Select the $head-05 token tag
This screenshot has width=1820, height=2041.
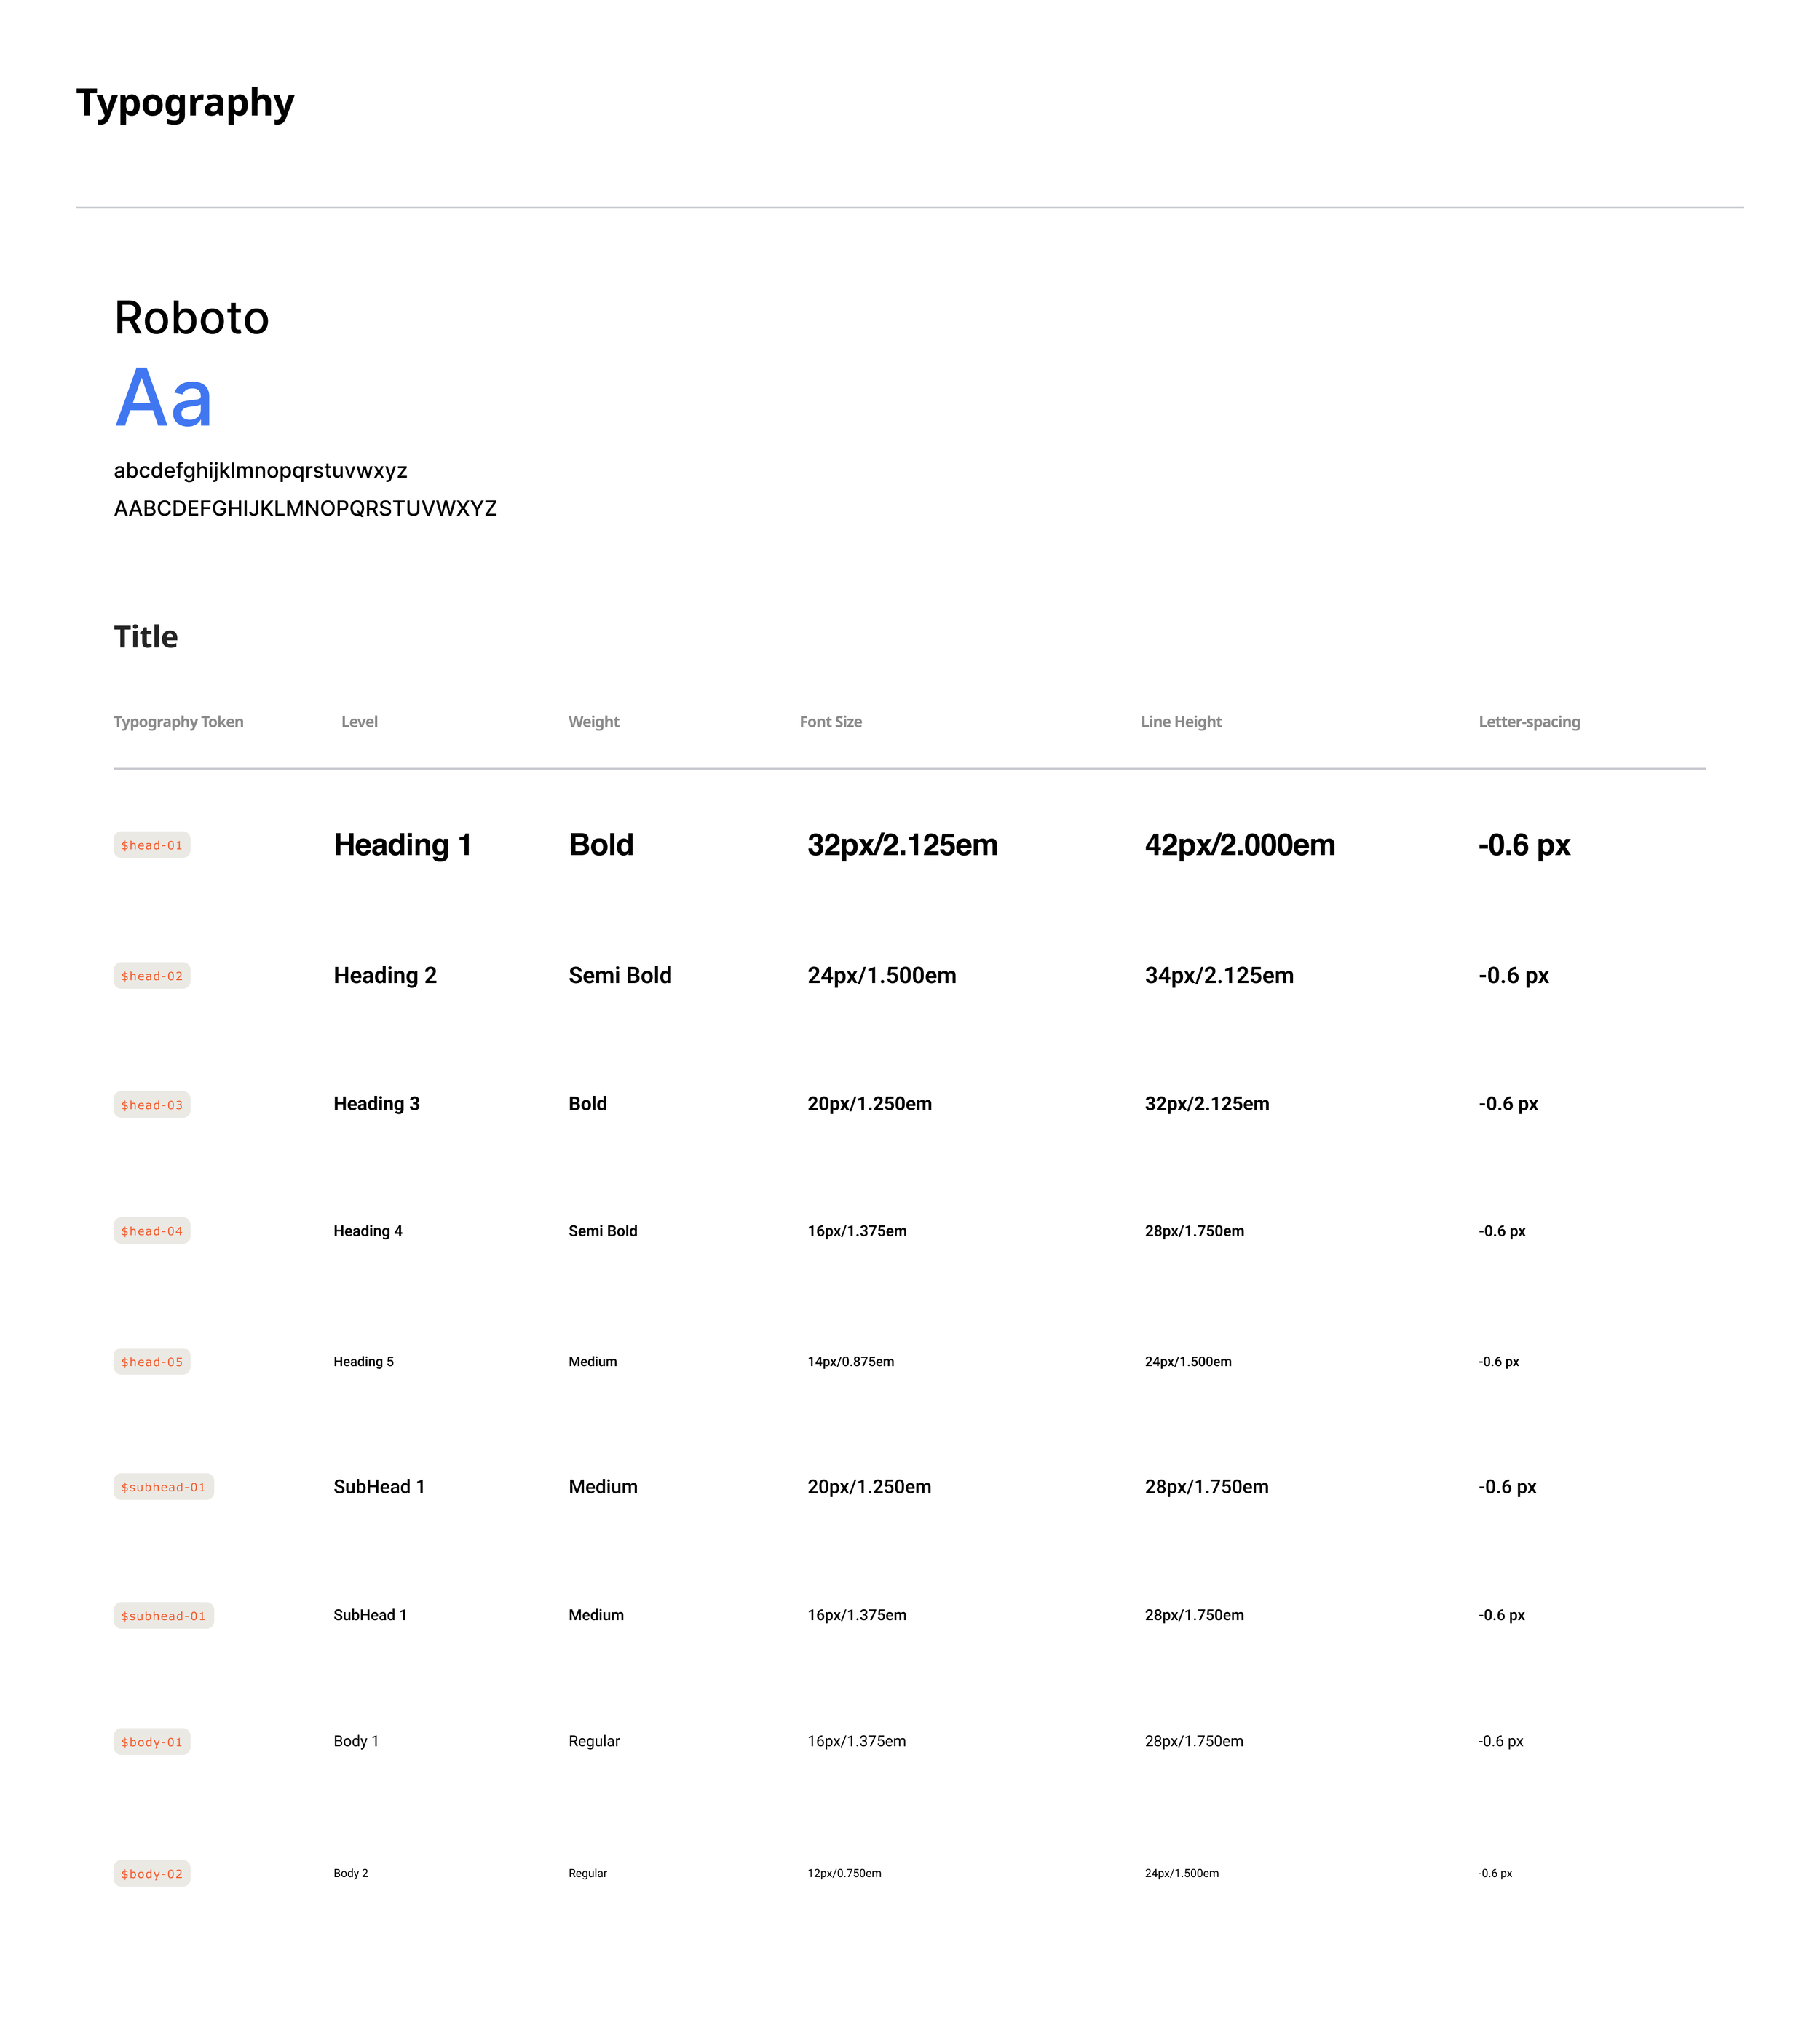pos(152,1362)
